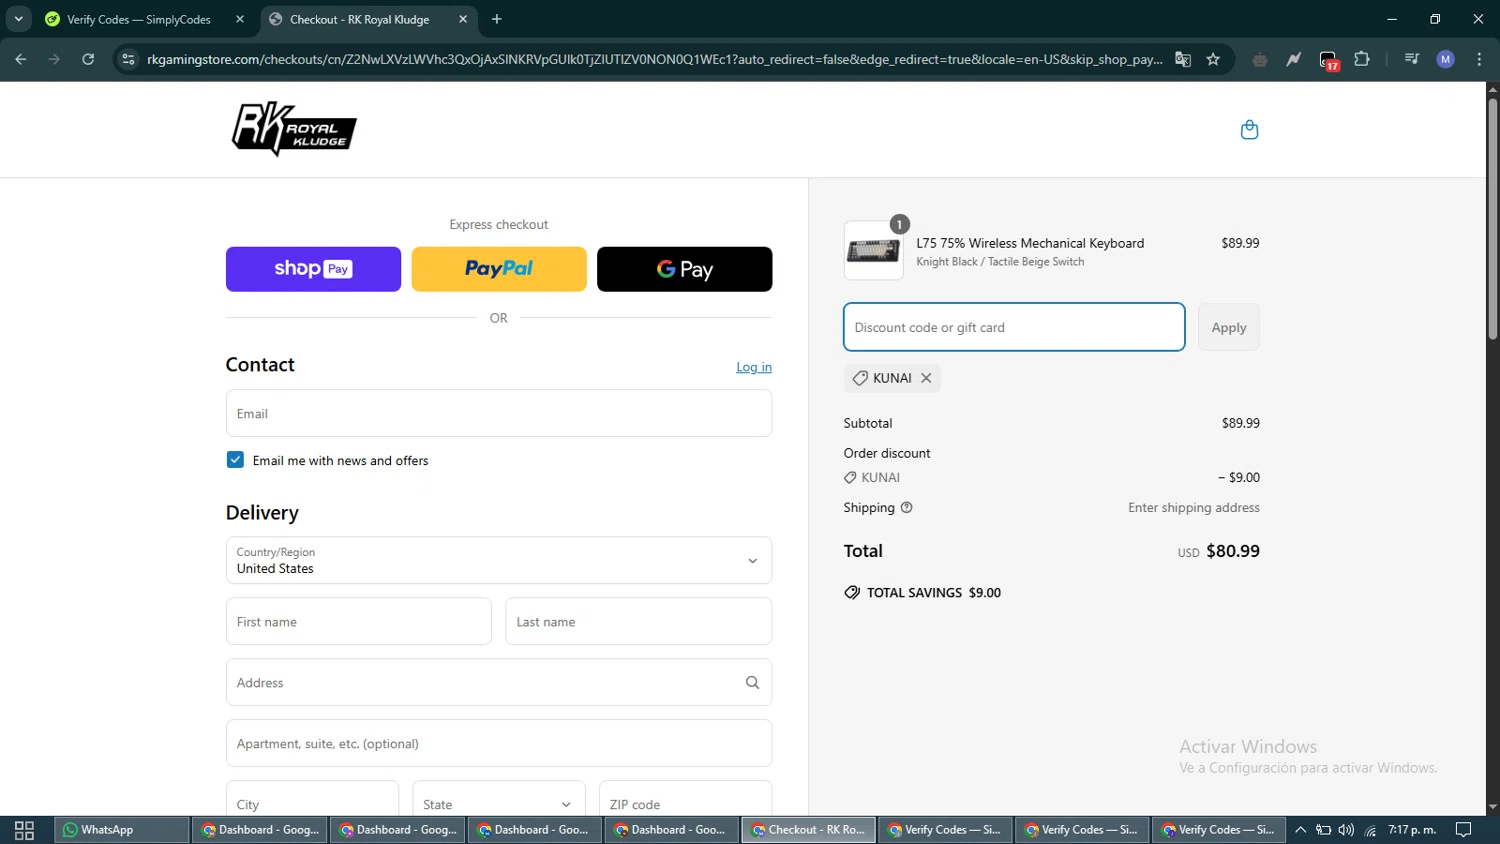Go back to the previous page

(x=21, y=59)
